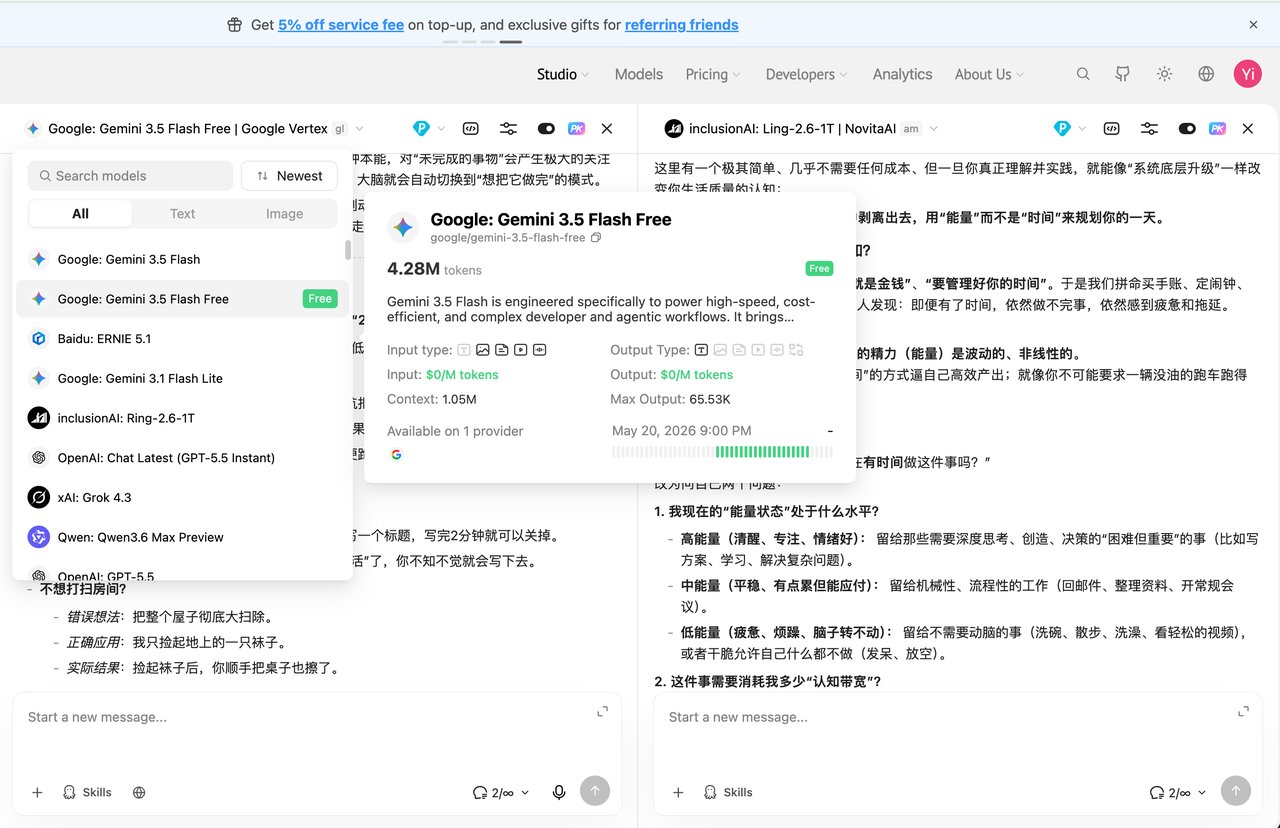1280x828 pixels.
Task: Open the search icon in top navigation
Action: (1083, 74)
